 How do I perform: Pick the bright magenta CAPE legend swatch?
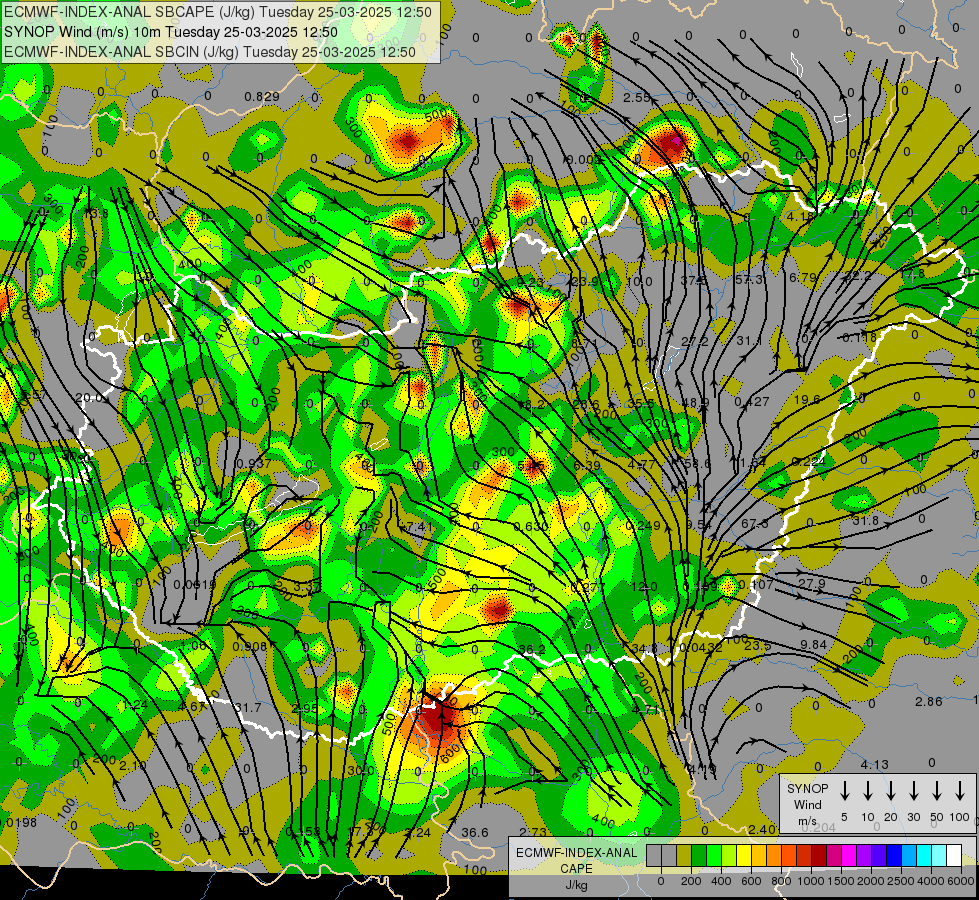point(849,856)
